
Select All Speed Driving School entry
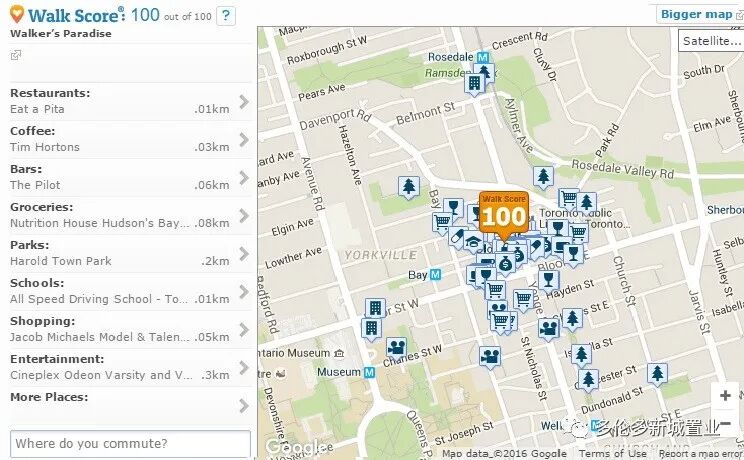99,299
